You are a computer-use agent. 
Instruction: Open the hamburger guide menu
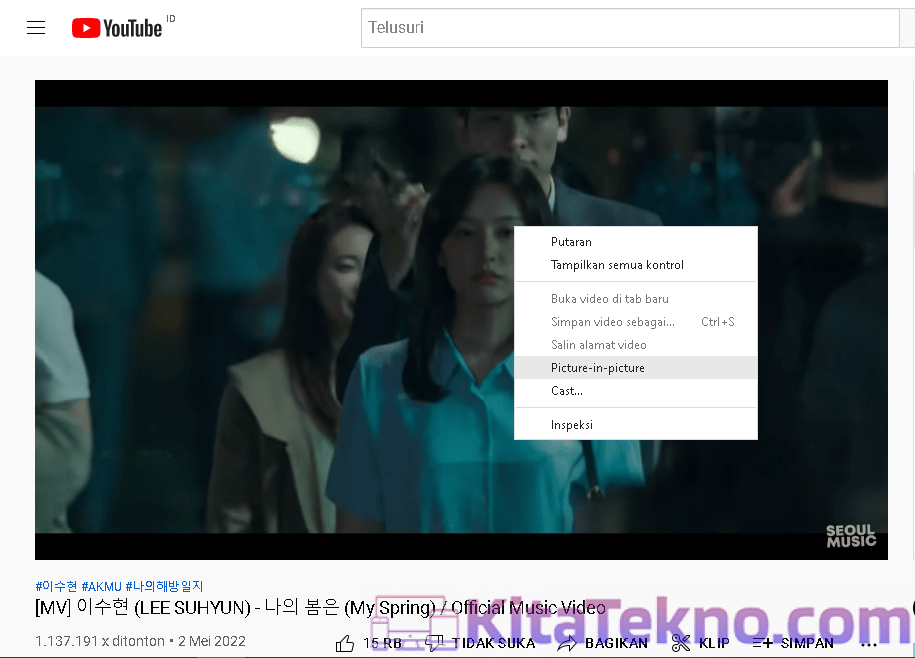(36, 27)
